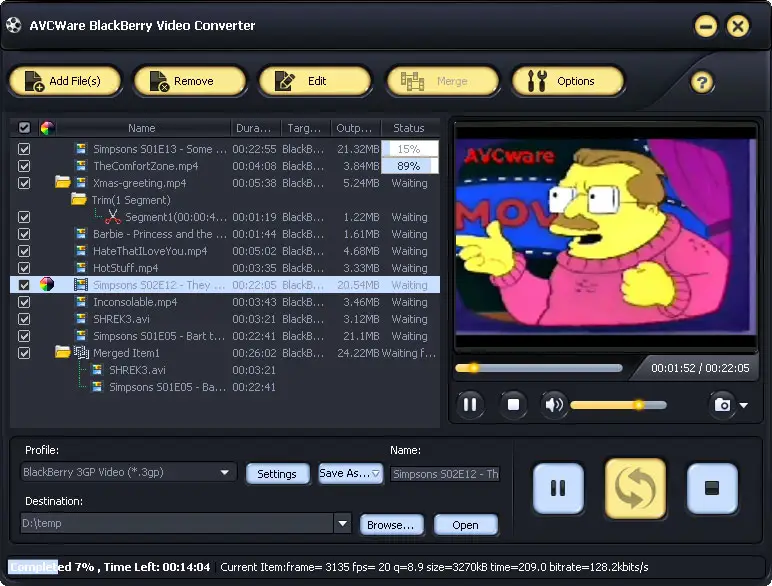Click the video icon of the child SHREK3.avi under Merged Item1
Image resolution: width=772 pixels, height=586 pixels.
pyautogui.click(x=97, y=369)
